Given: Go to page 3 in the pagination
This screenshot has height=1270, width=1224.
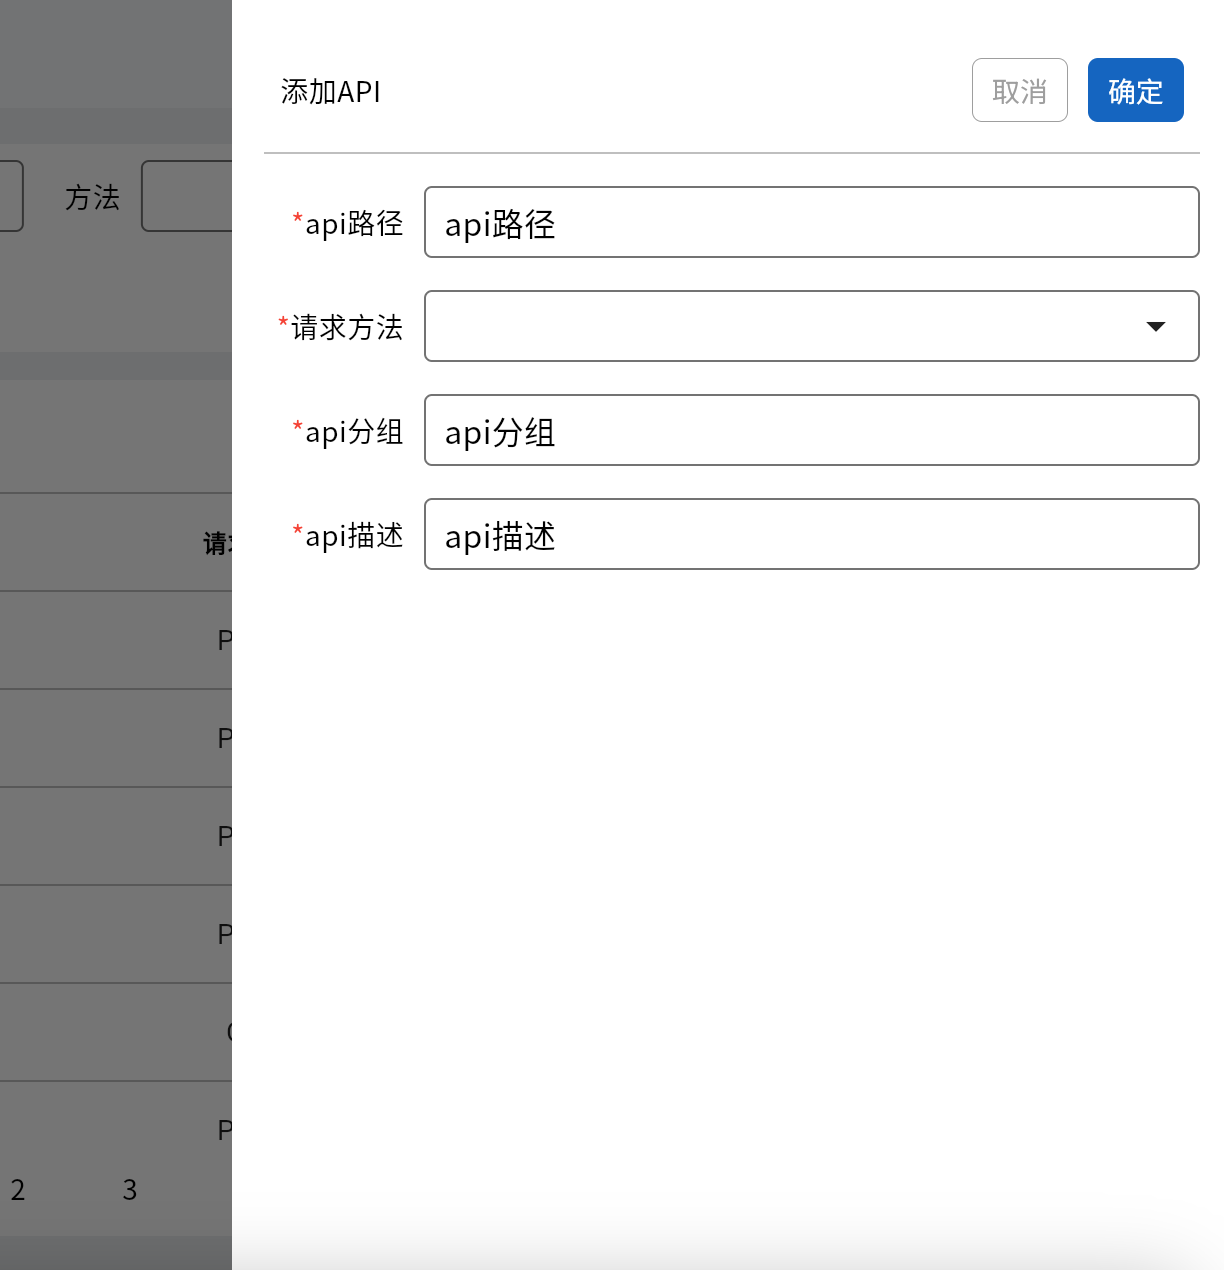Looking at the screenshot, I should pyautogui.click(x=130, y=1189).
